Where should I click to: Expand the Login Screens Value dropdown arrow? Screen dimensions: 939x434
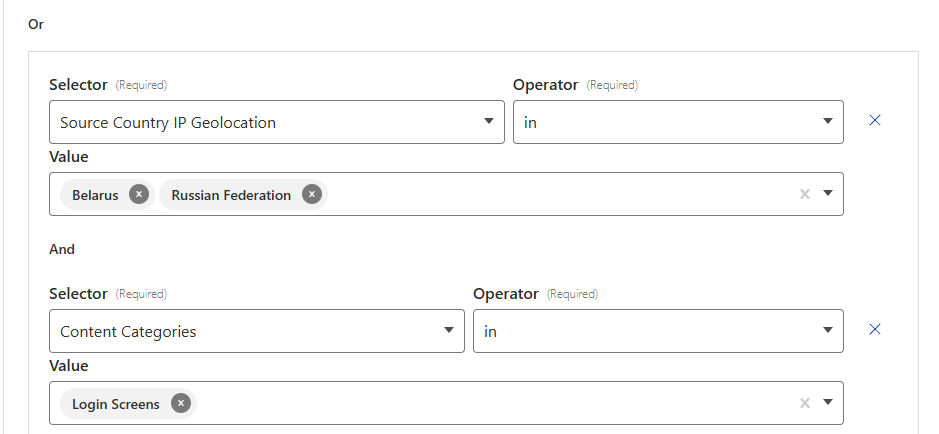click(827, 403)
